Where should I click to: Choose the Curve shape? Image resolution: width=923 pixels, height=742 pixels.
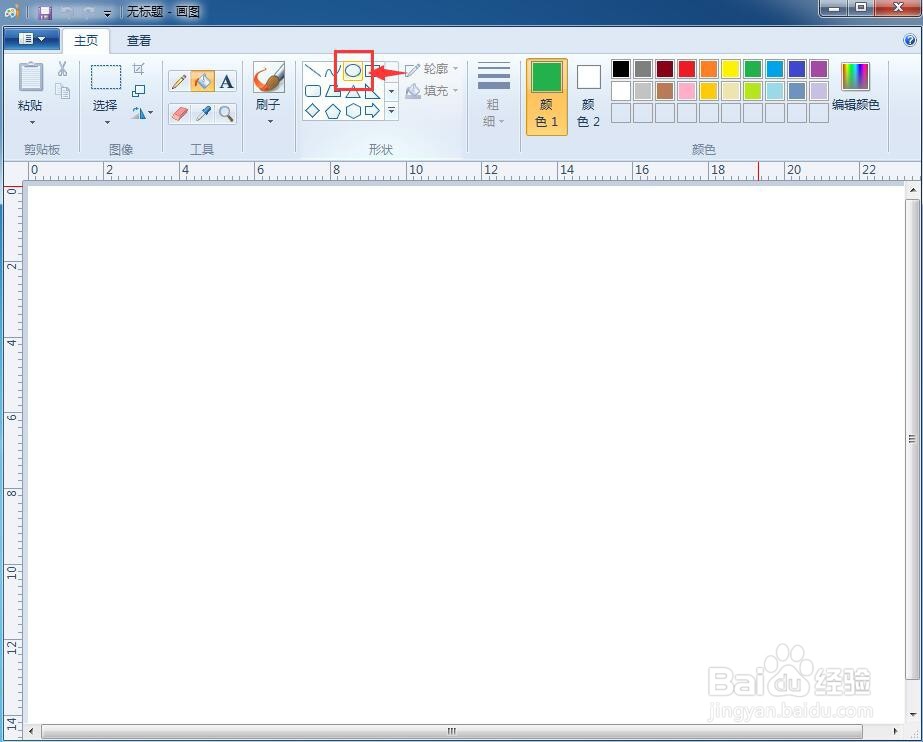pyautogui.click(x=332, y=71)
